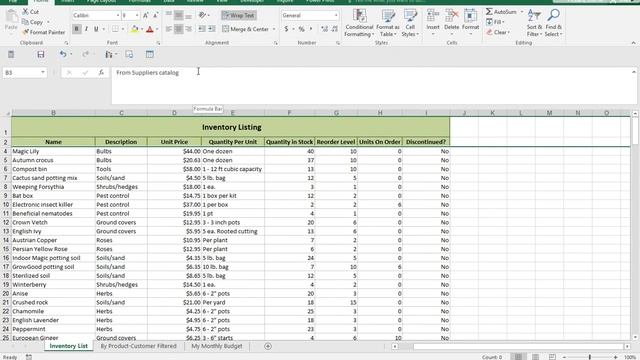Toggle Italic formatting
640x360 pixels.
[86, 29]
